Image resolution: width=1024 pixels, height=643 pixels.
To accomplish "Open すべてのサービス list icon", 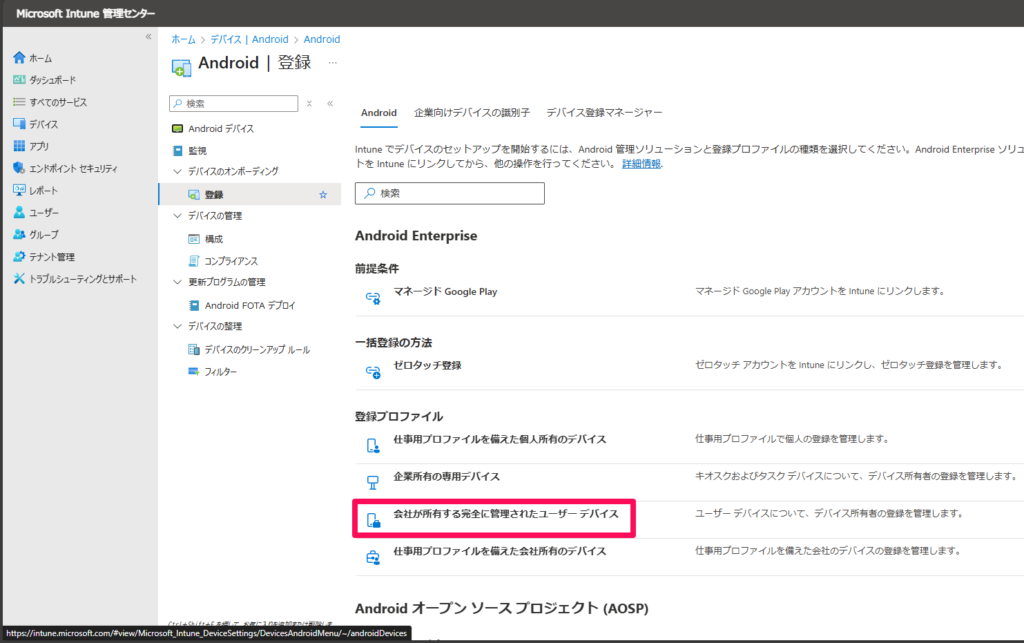I will click(x=19, y=102).
